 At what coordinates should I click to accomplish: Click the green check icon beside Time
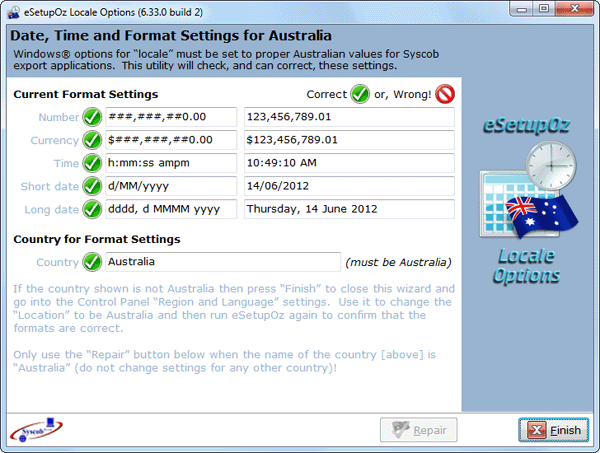pyautogui.click(x=93, y=163)
